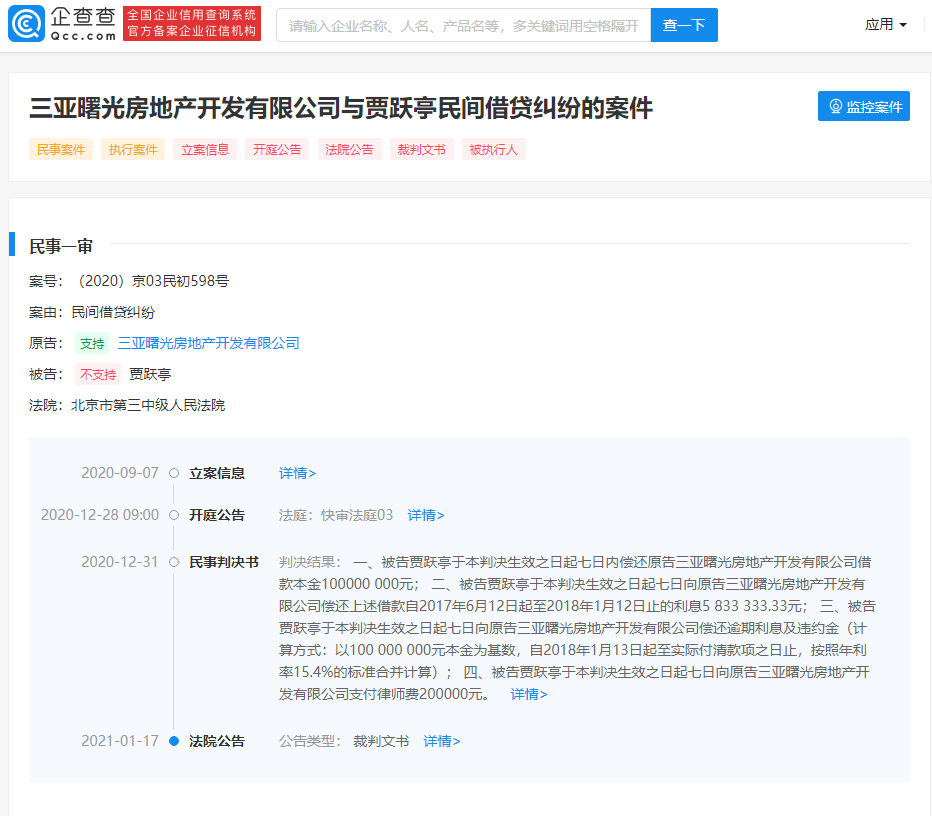
Task: Select the 被执行人 tag
Action: pyautogui.click(x=493, y=150)
